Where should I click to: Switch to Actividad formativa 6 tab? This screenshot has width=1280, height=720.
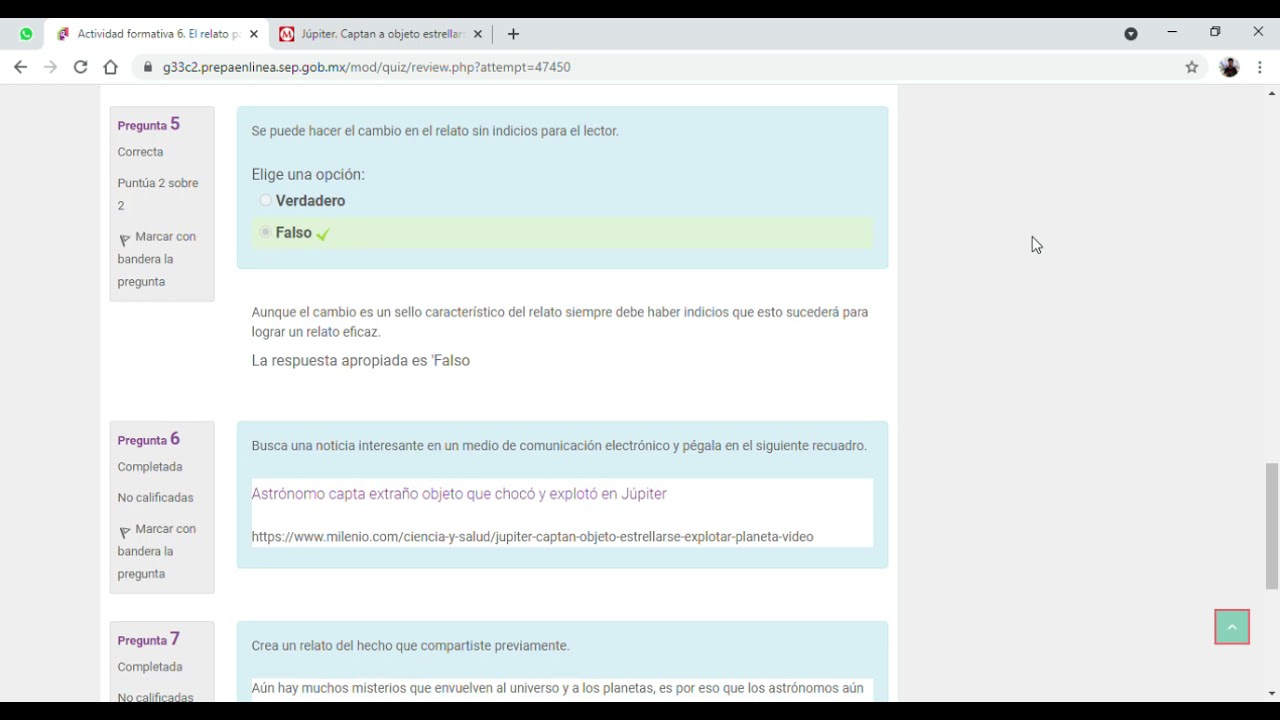(x=157, y=34)
